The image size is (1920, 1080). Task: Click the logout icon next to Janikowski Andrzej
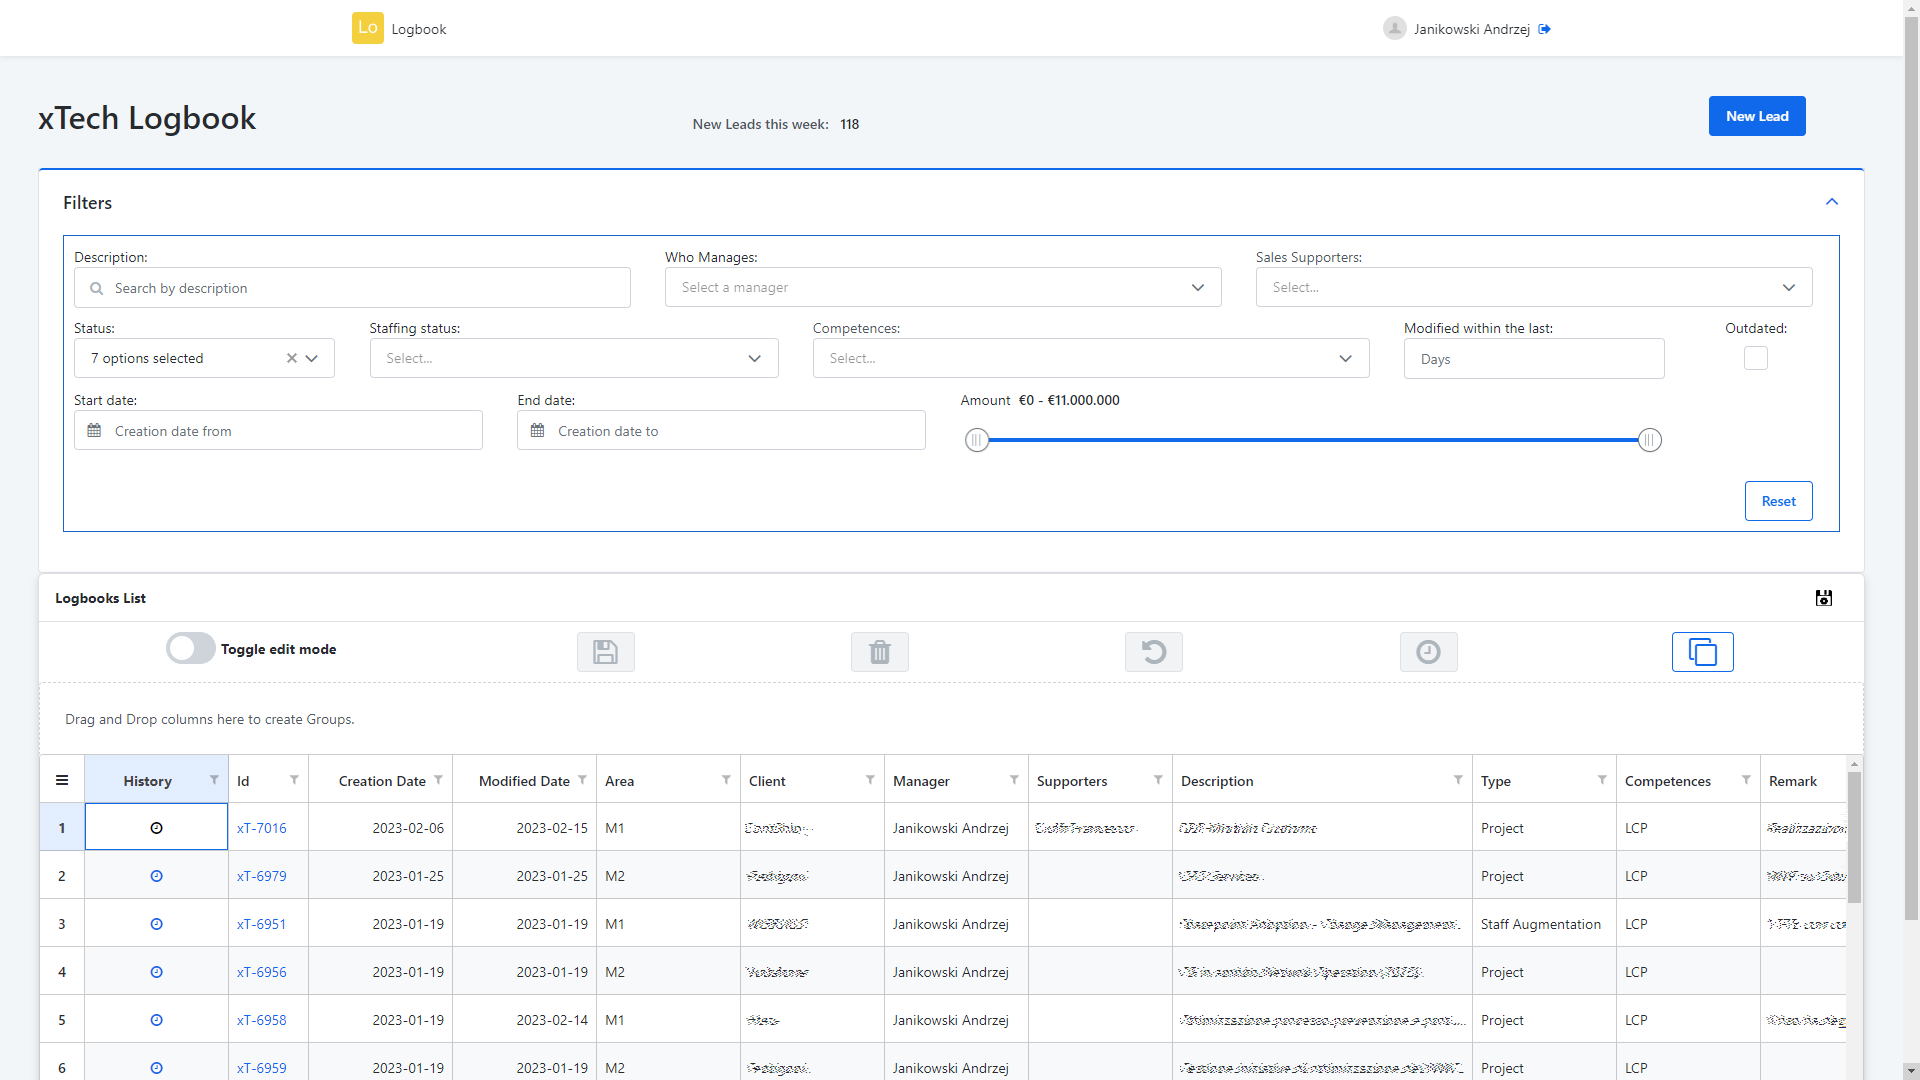coord(1545,29)
